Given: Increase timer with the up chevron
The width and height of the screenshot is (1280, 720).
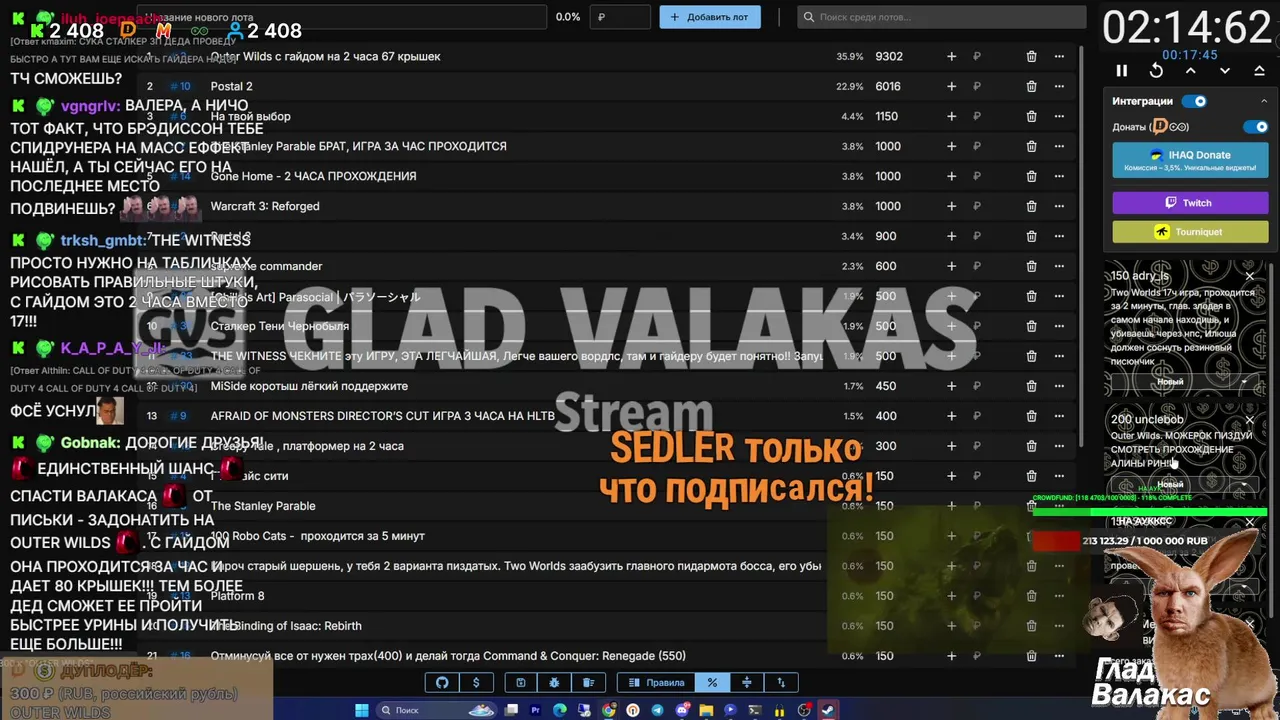Looking at the screenshot, I should (1190, 71).
